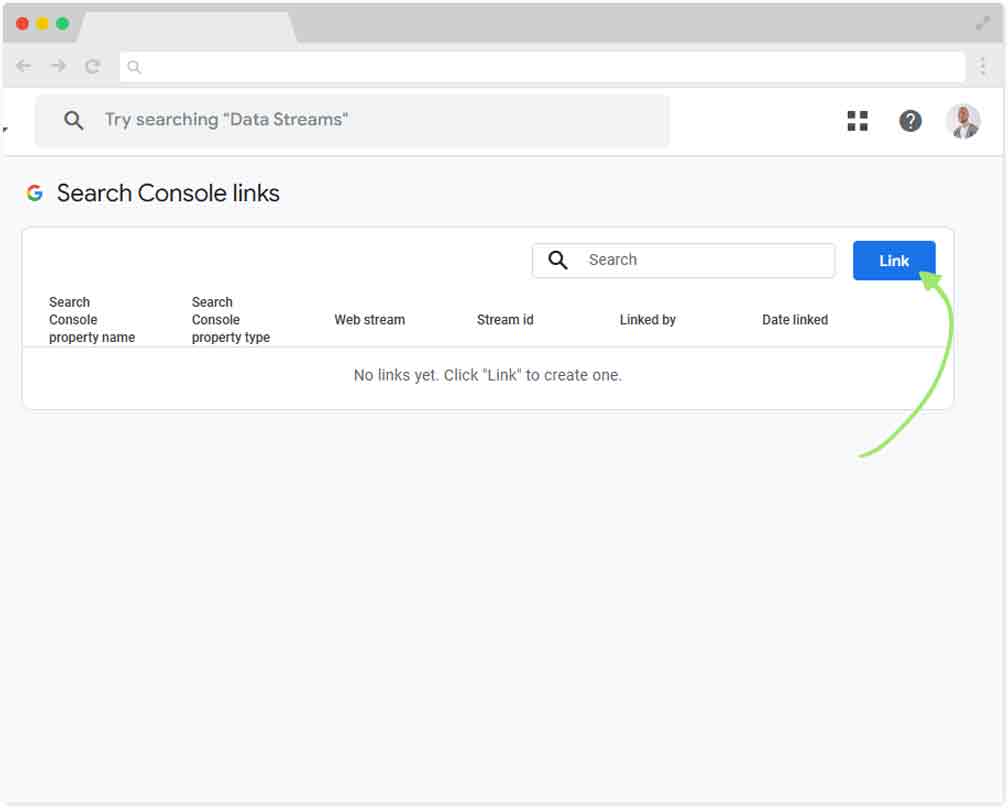The height and width of the screenshot is (808, 1008).
Task: Open the Google apps grid icon
Action: point(858,121)
